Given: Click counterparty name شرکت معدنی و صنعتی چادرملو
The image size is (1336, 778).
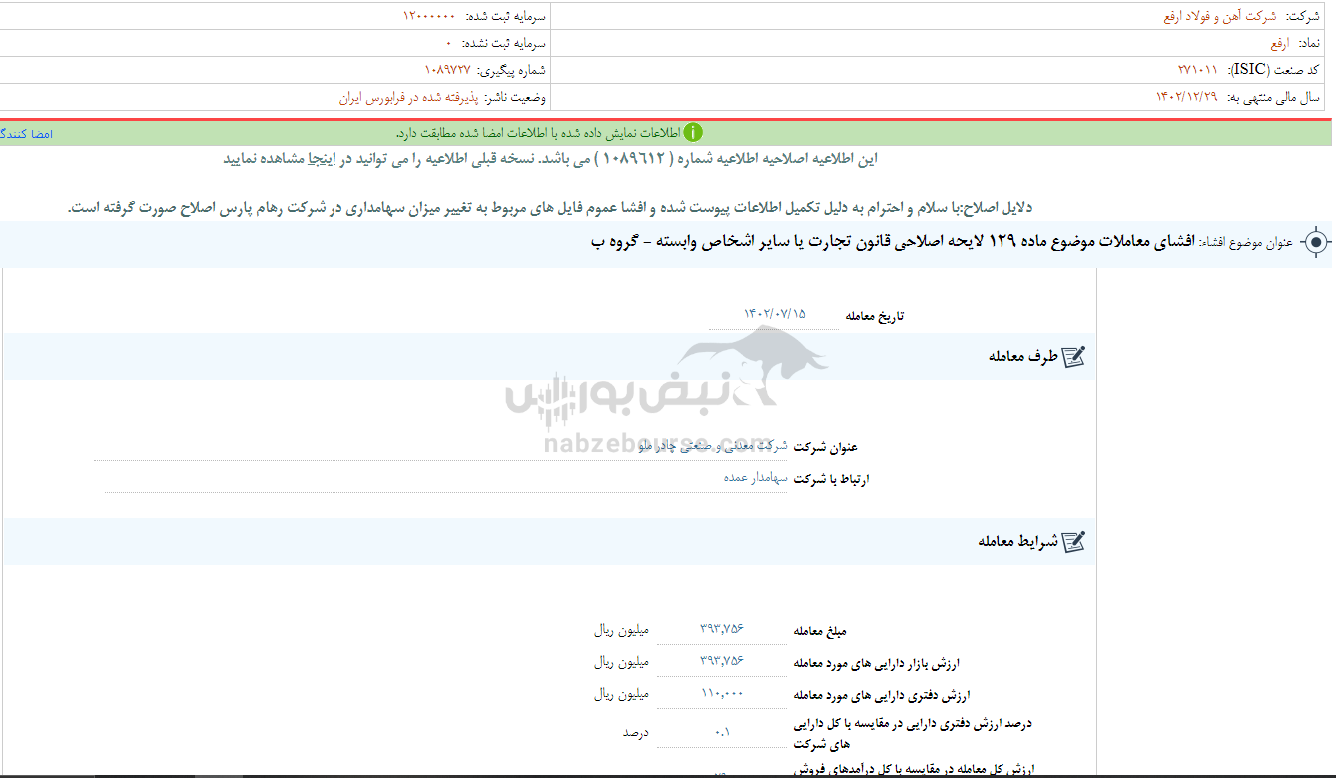Looking at the screenshot, I should click(x=713, y=446).
